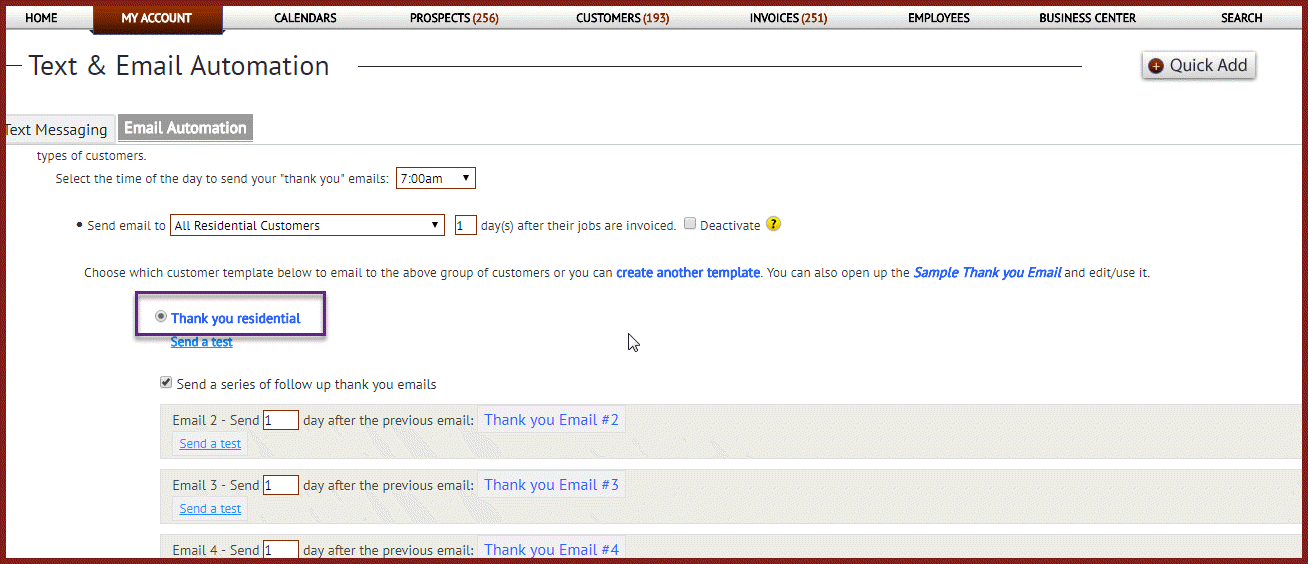Open the Sample Thank you Email link

pyautogui.click(x=987, y=272)
